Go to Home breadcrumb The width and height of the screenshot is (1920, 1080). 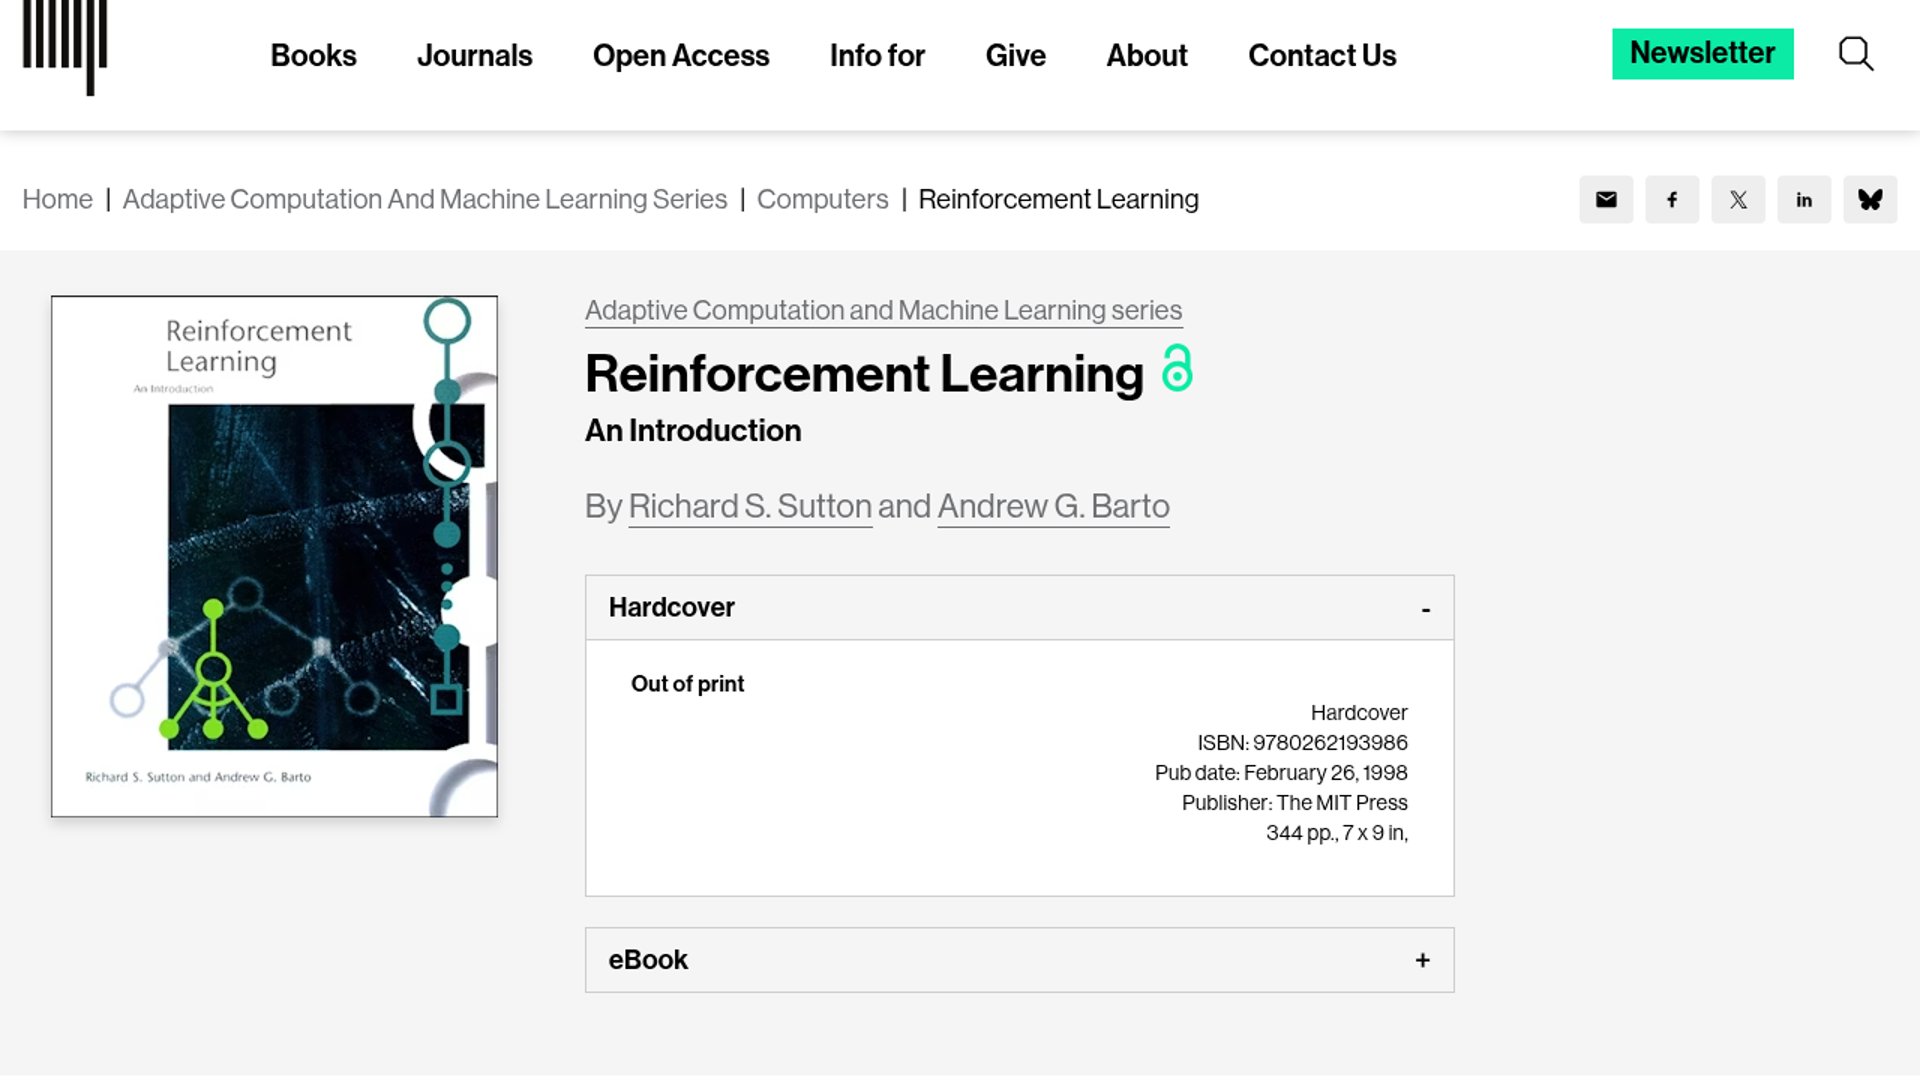click(x=57, y=199)
